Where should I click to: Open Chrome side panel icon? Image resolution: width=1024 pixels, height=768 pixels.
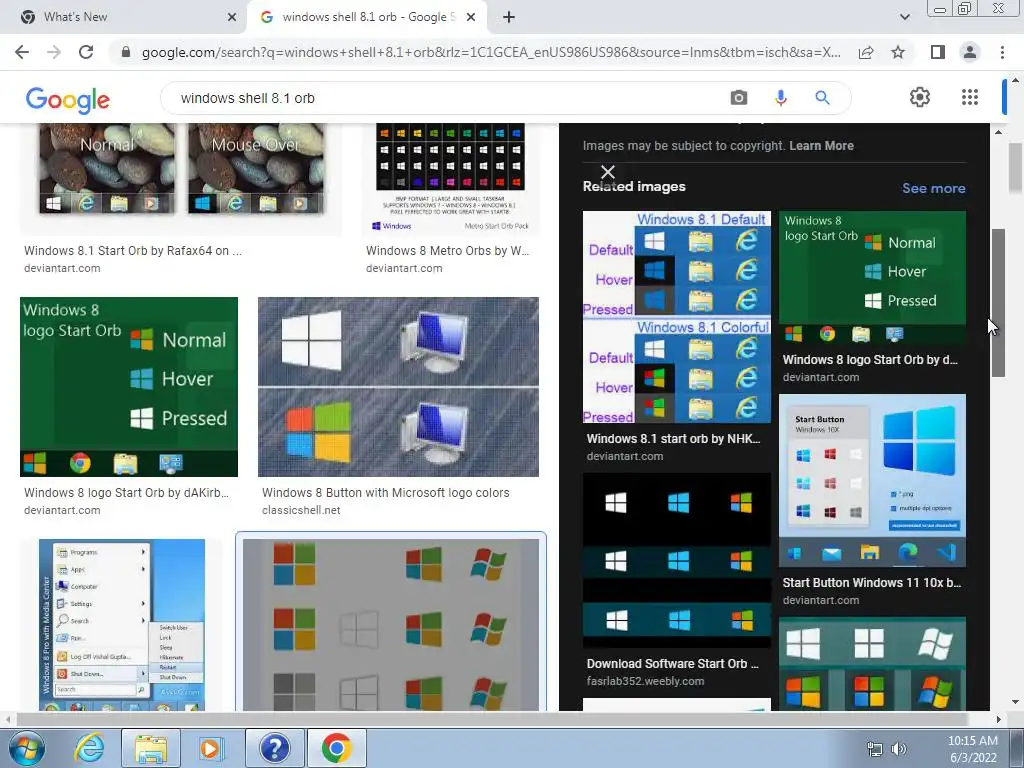pyautogui.click(x=938, y=52)
